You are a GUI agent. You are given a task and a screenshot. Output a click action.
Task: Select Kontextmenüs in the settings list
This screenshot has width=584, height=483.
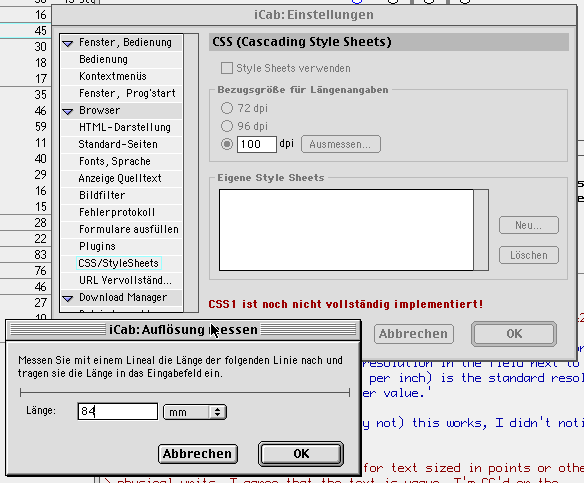pyautogui.click(x=113, y=76)
